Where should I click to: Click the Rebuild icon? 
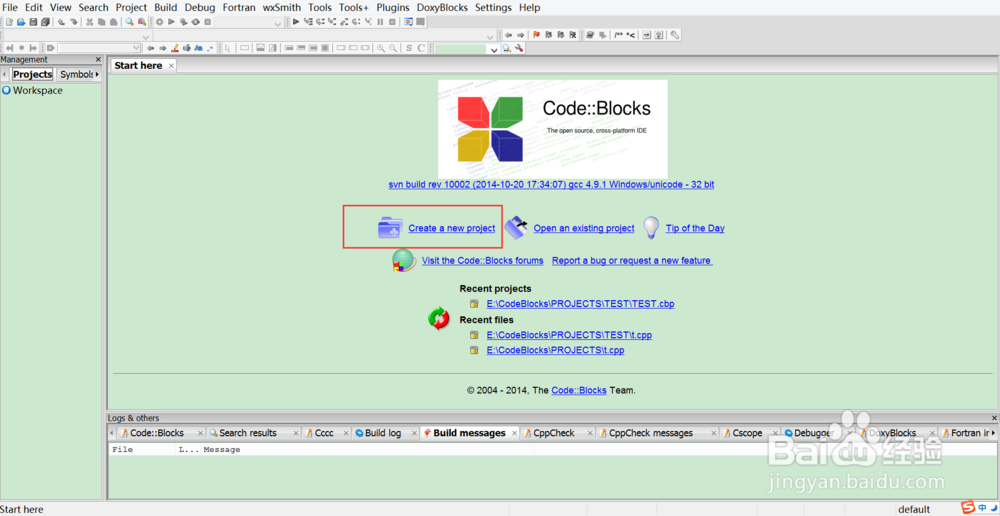pos(196,22)
